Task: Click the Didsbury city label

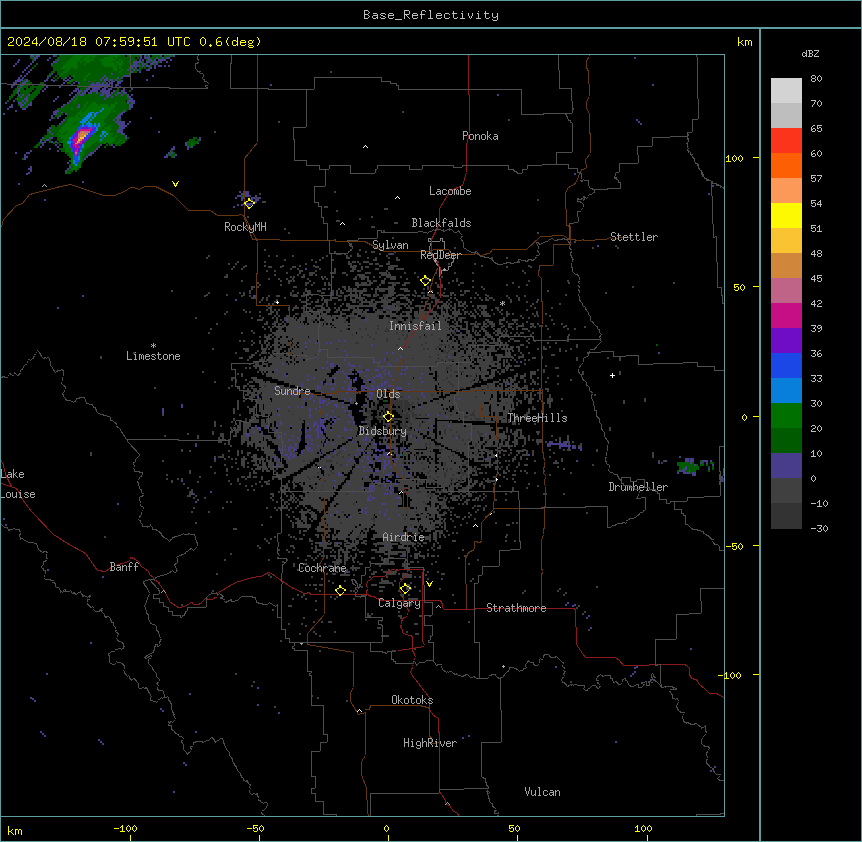Action: [x=383, y=431]
